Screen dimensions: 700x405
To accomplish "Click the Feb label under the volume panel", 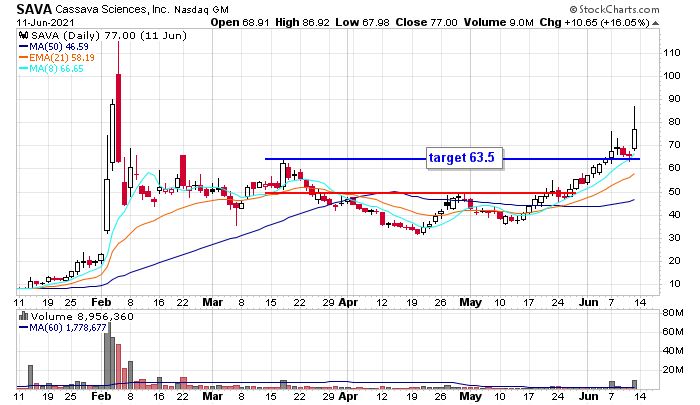I will coord(101,396).
